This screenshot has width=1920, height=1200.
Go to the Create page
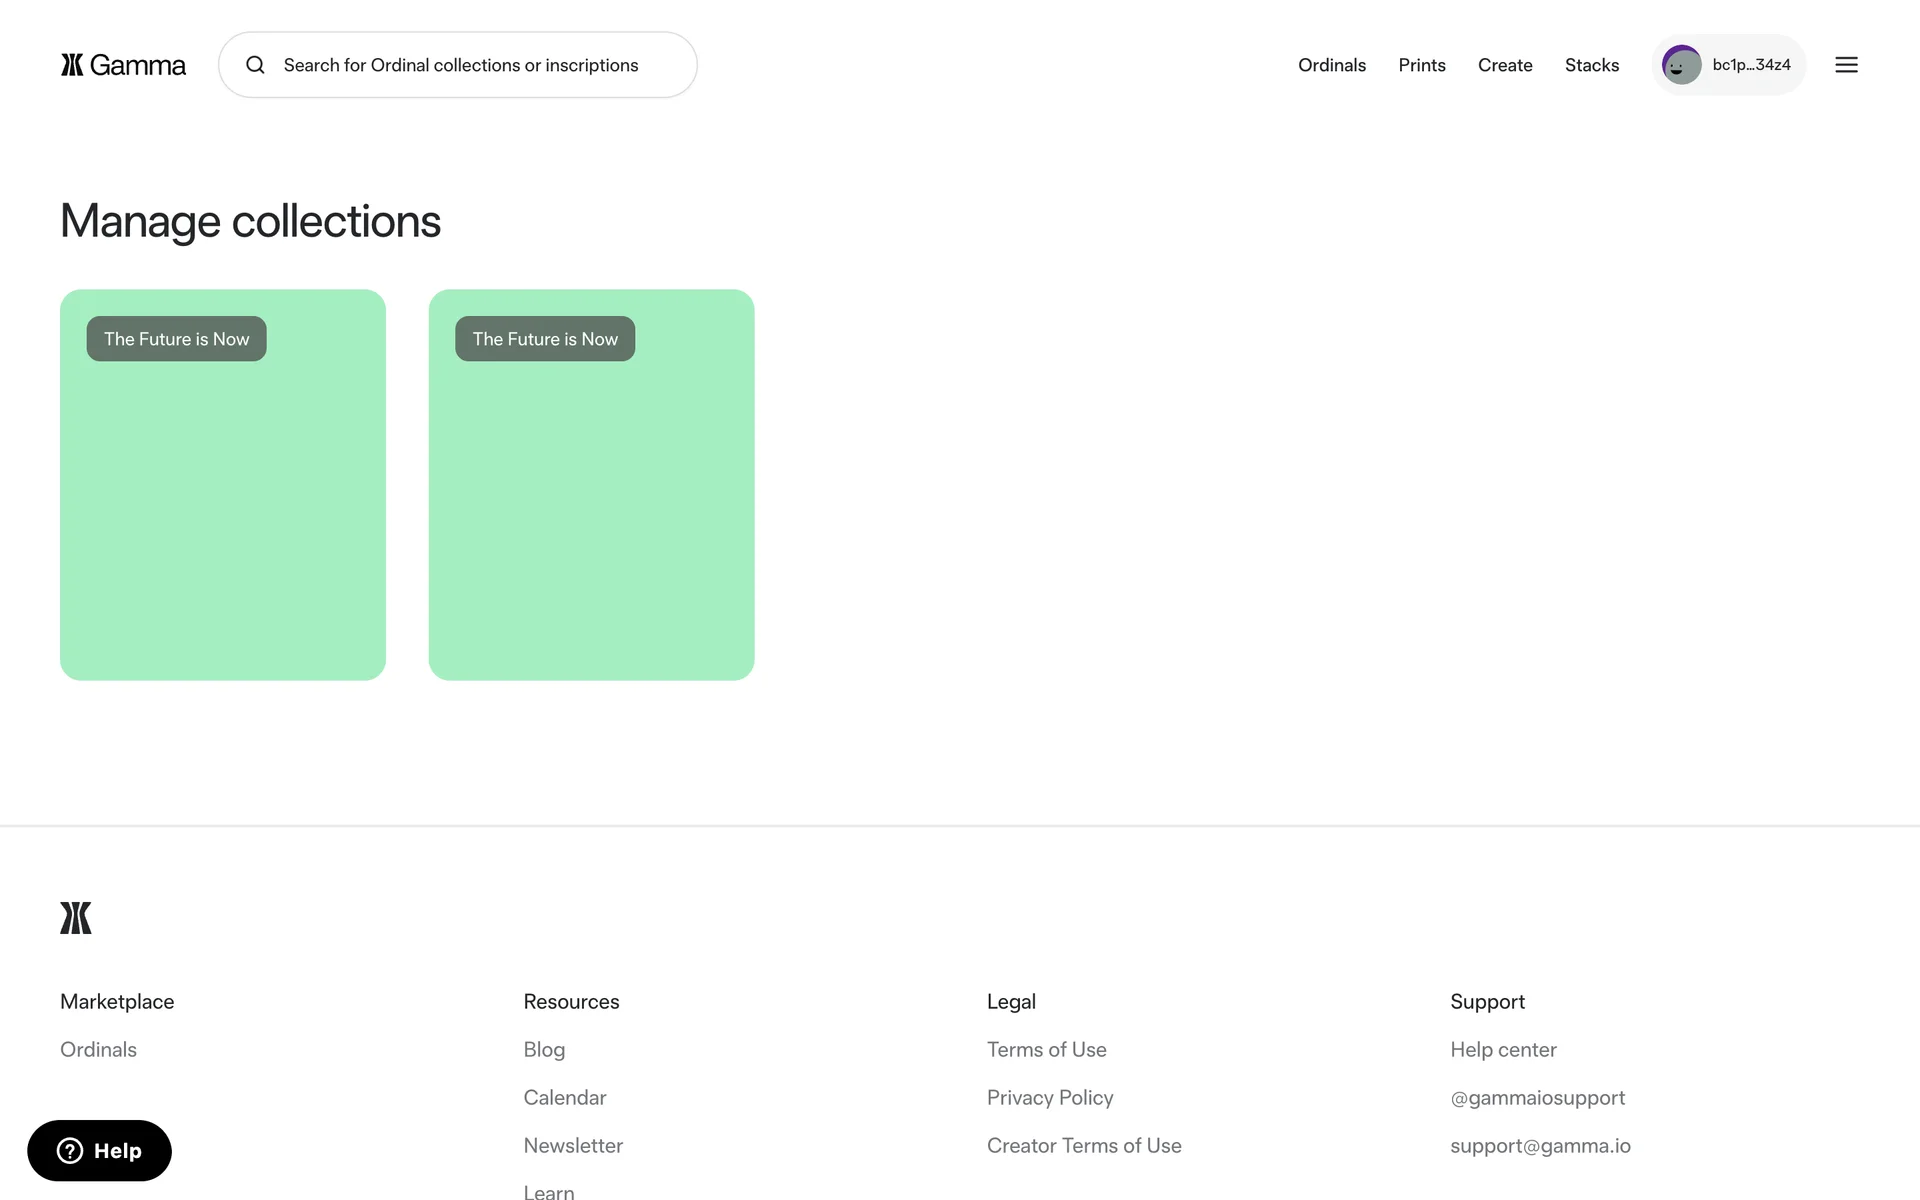pyautogui.click(x=1504, y=65)
